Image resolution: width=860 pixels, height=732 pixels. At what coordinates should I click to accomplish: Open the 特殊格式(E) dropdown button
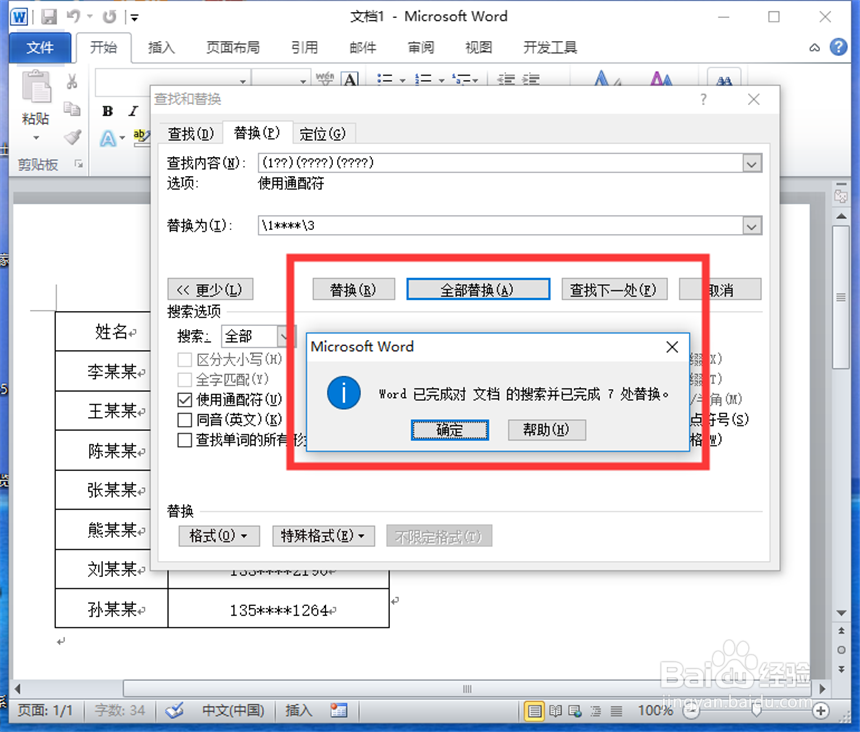tap(323, 536)
